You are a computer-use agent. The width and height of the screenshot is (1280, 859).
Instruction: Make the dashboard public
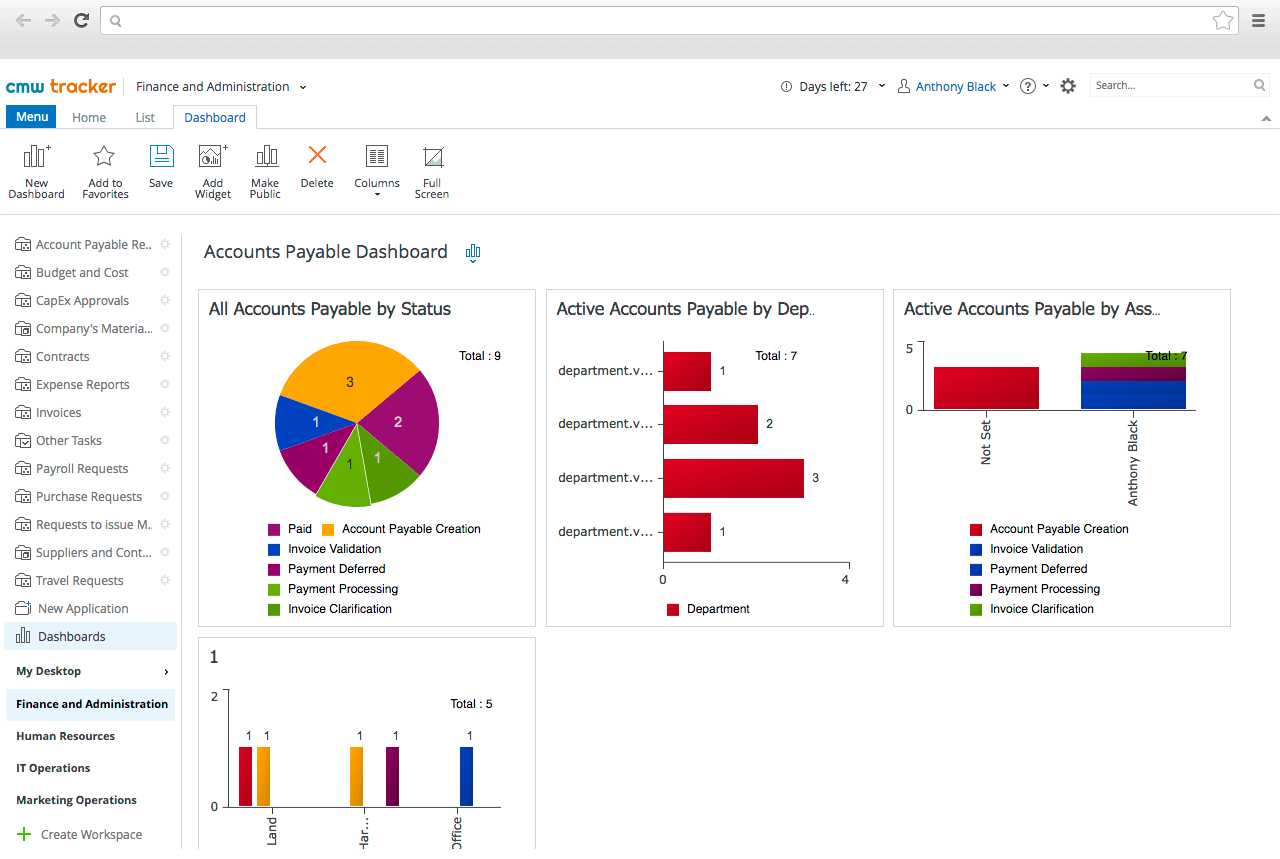pos(265,170)
